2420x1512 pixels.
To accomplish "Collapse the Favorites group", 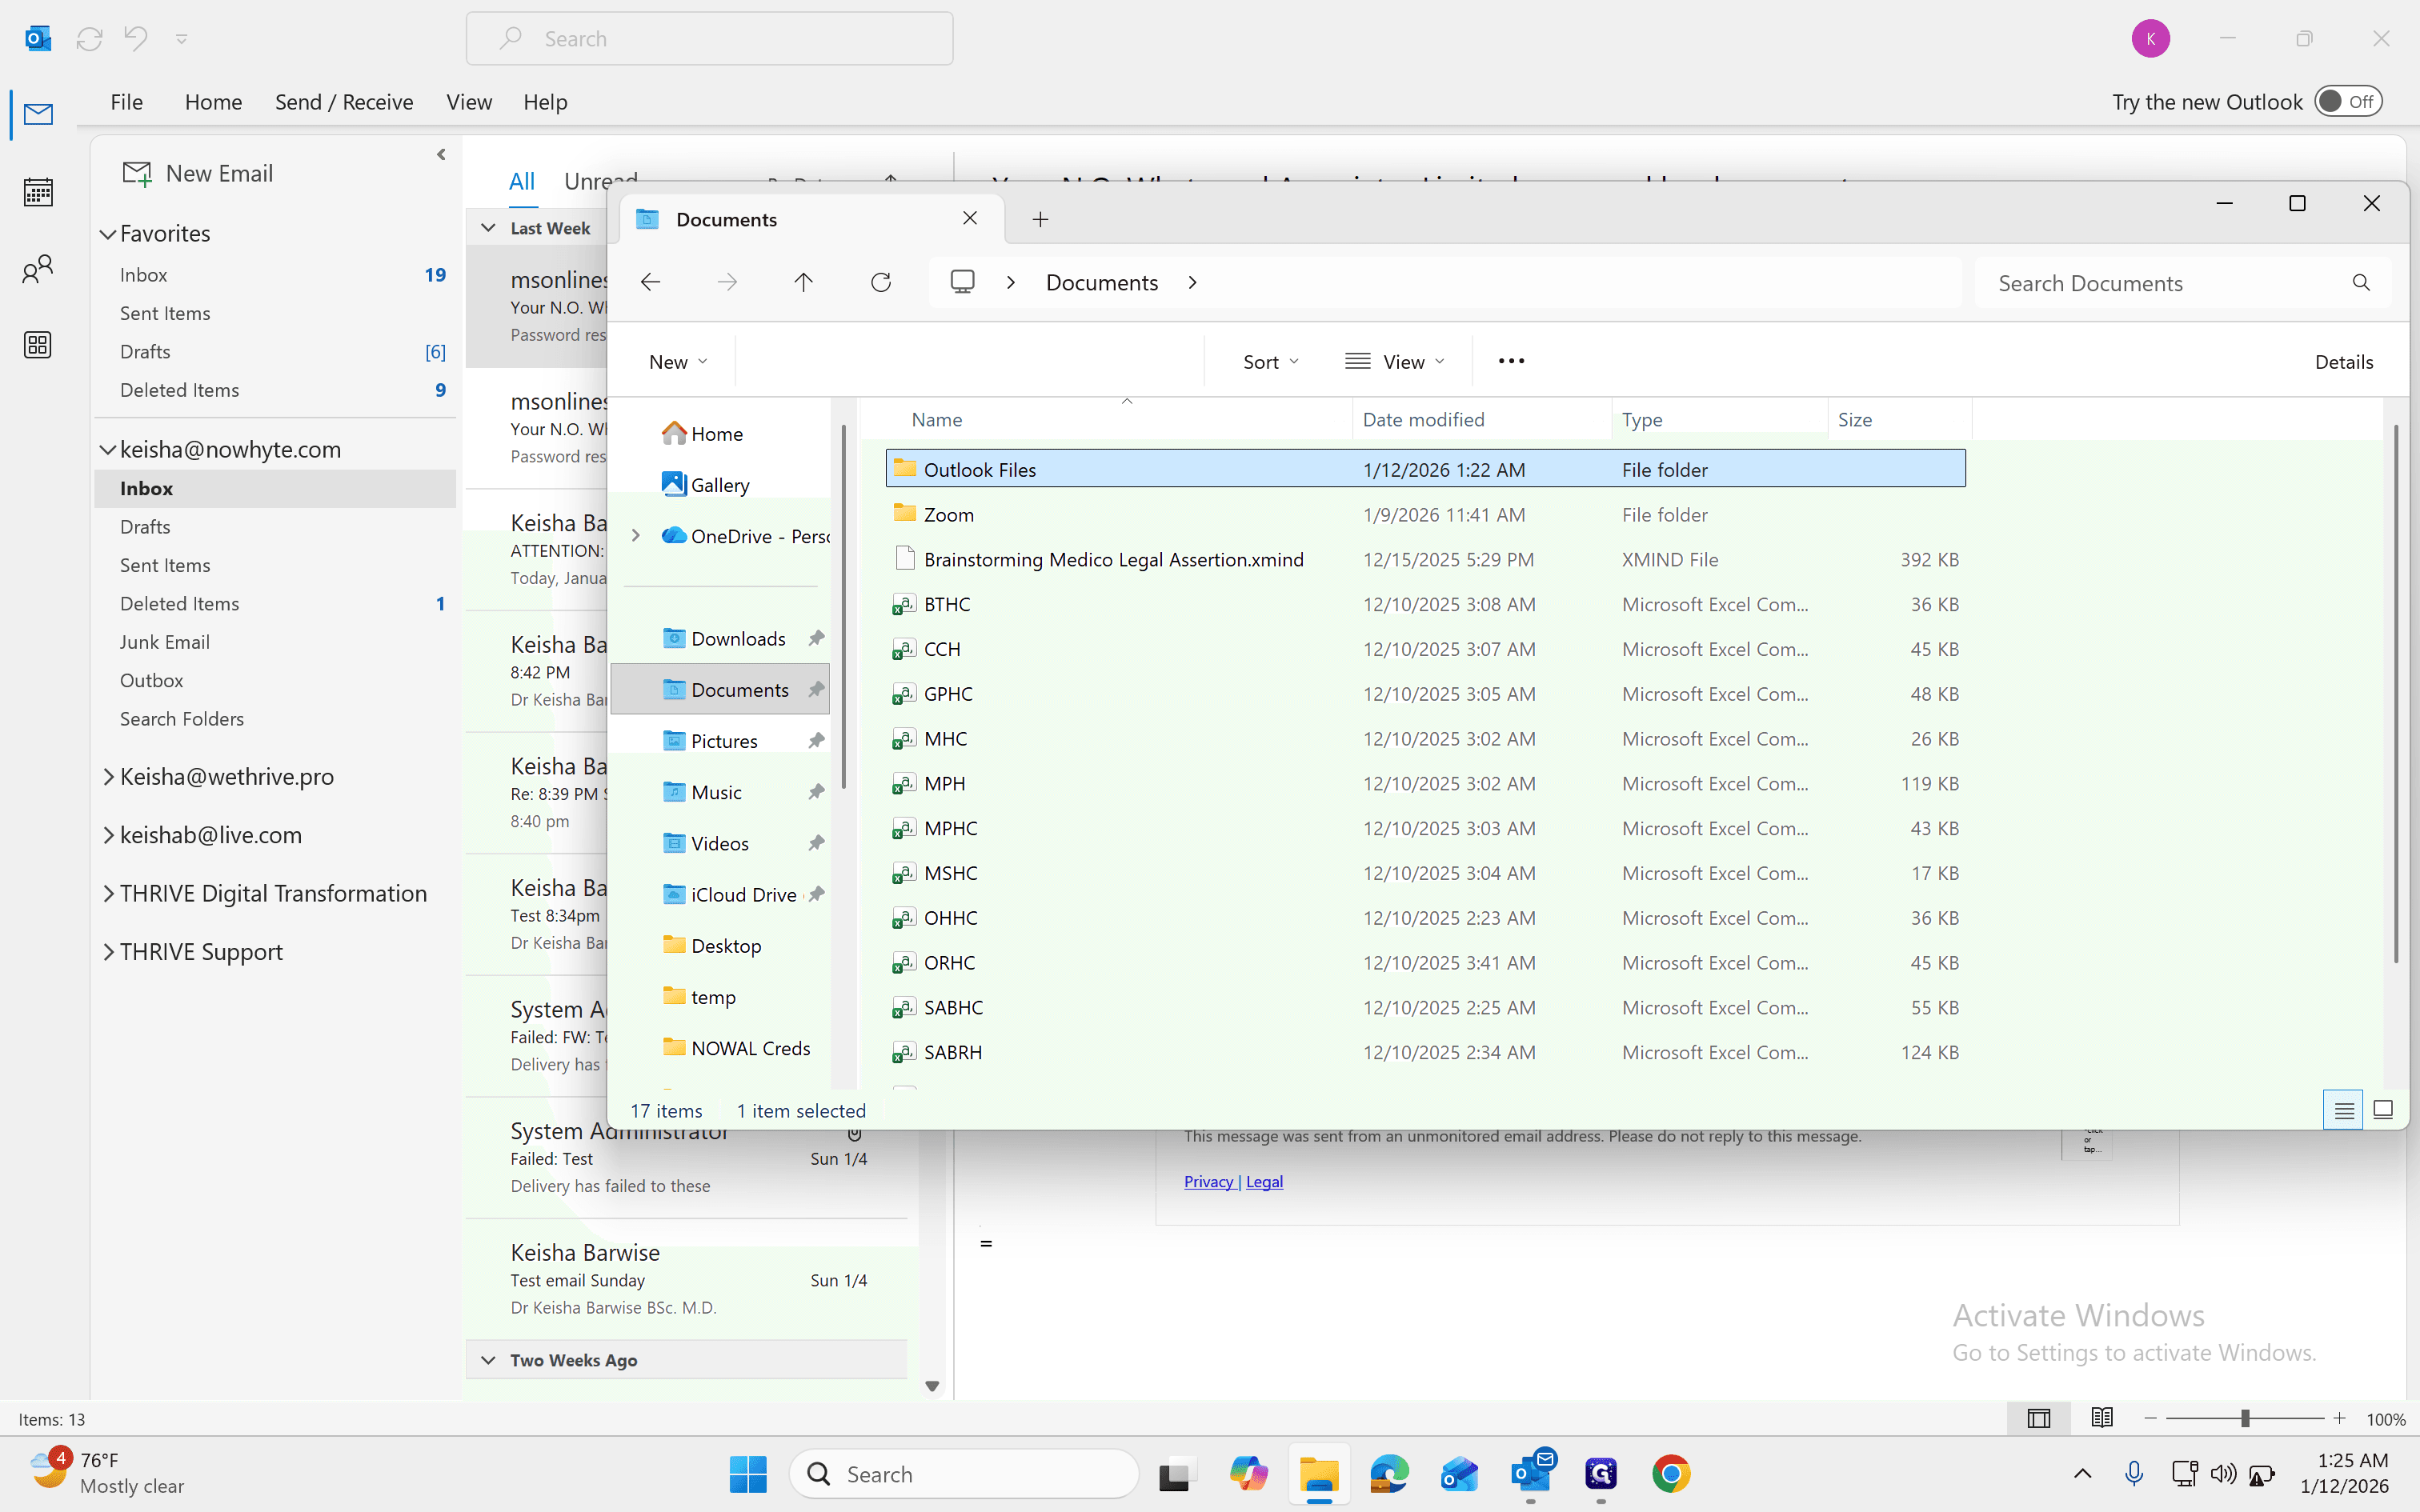I will [108, 234].
